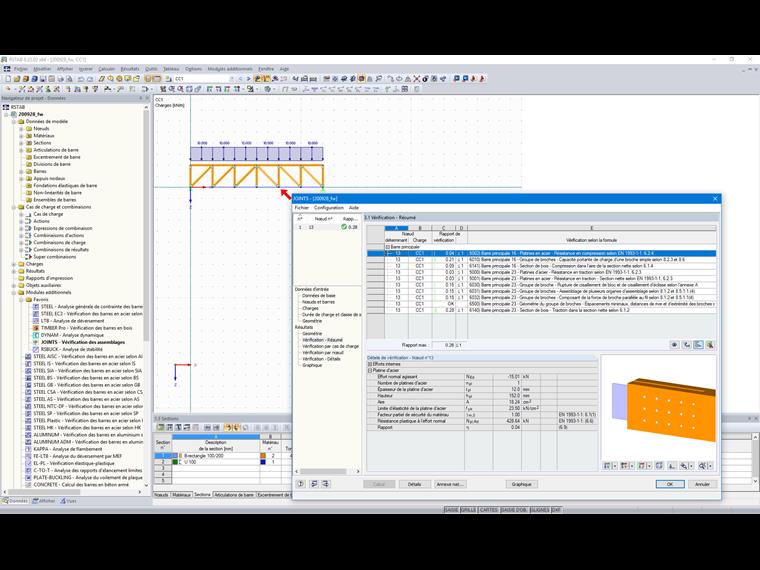Click the TIMBER Pro module icon in navigator
760x570 pixels.
[35, 328]
